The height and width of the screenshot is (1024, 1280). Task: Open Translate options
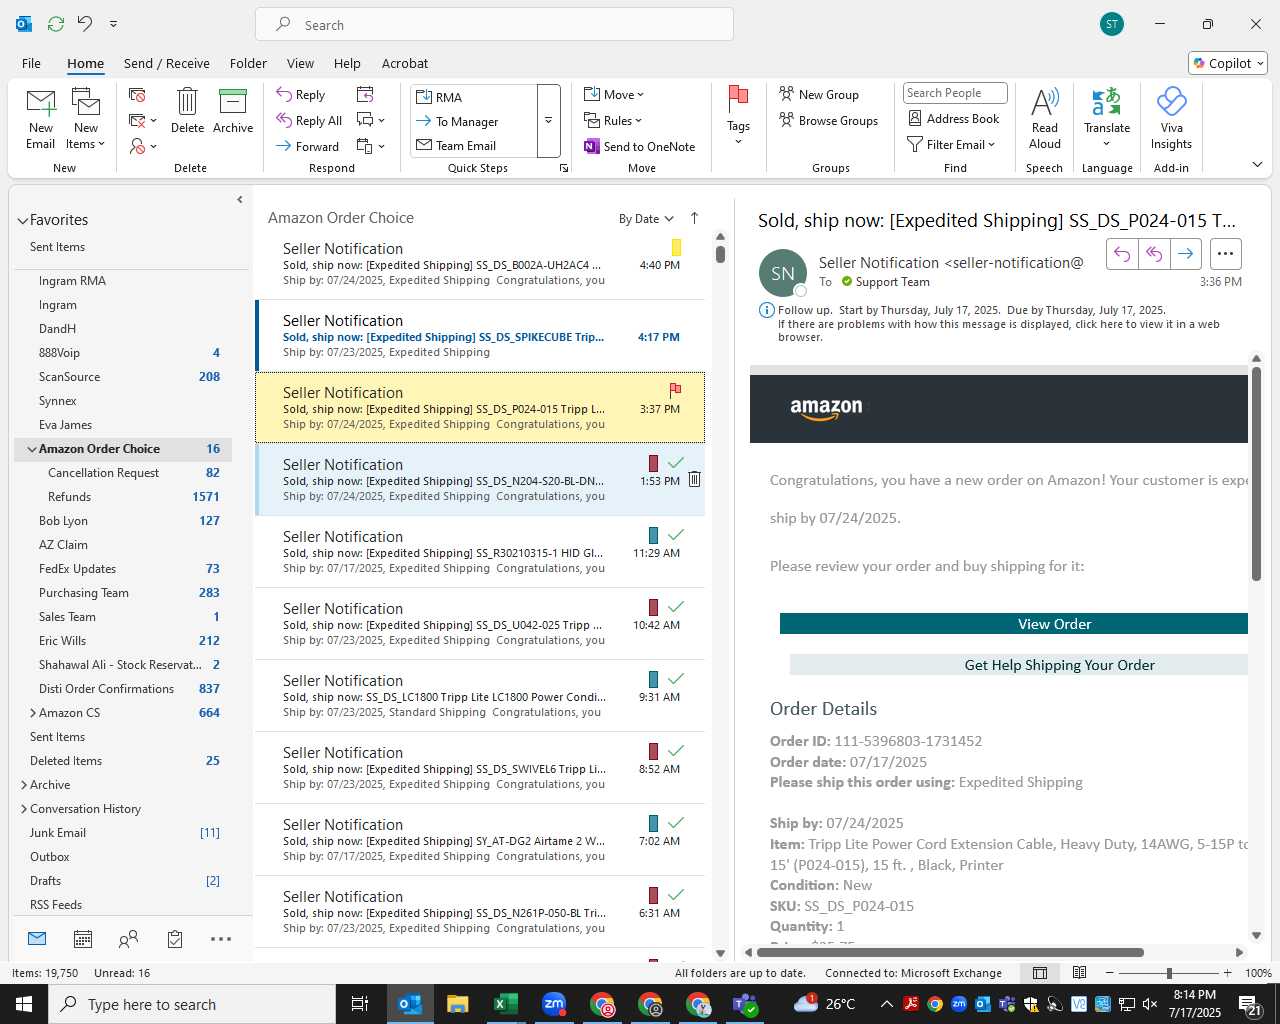1107,118
